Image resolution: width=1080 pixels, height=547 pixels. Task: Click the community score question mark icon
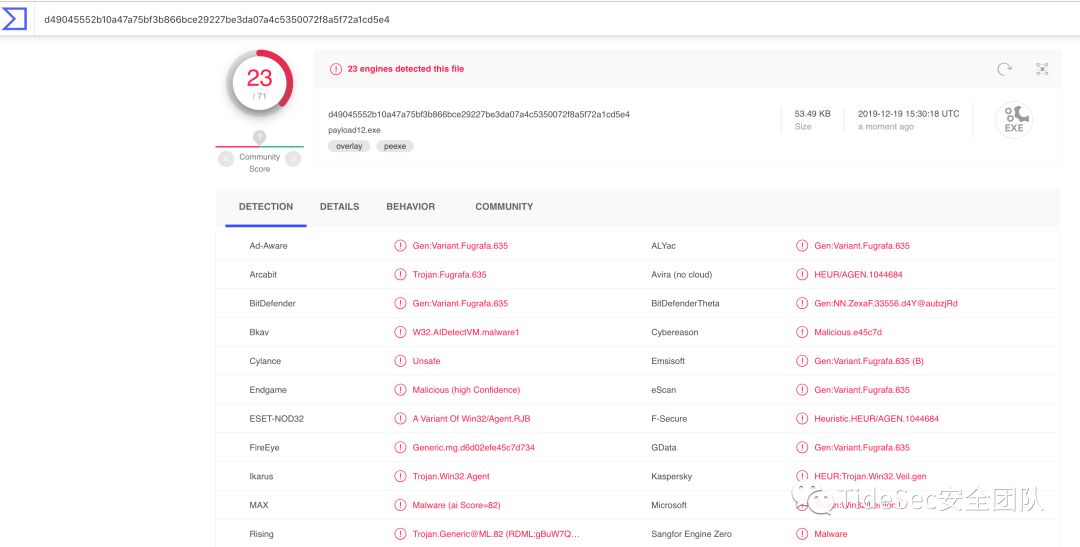point(259,137)
